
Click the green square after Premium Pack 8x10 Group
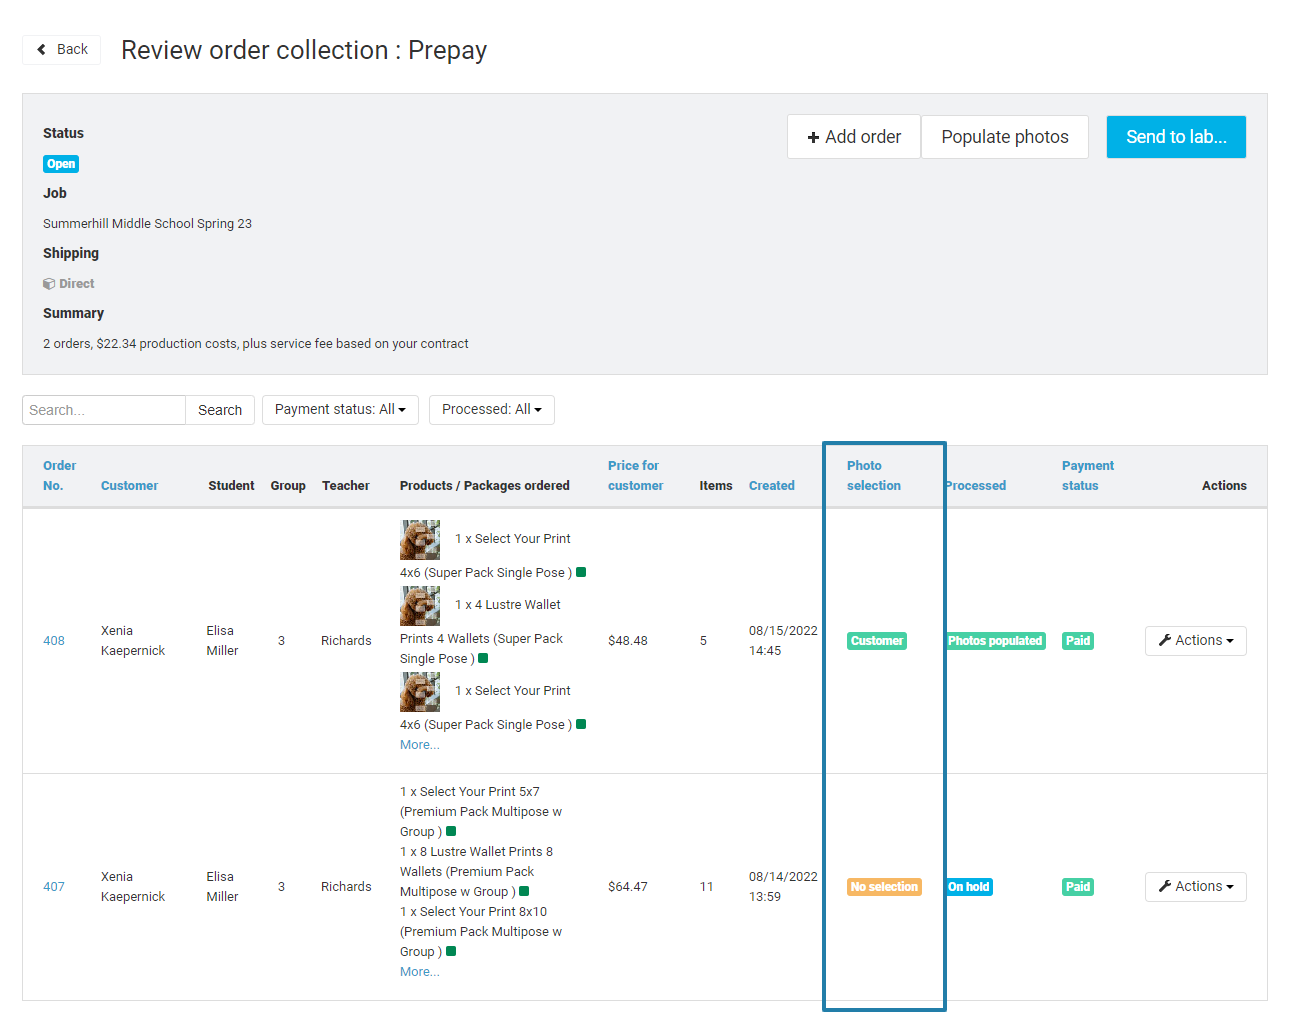pyautogui.click(x=451, y=951)
